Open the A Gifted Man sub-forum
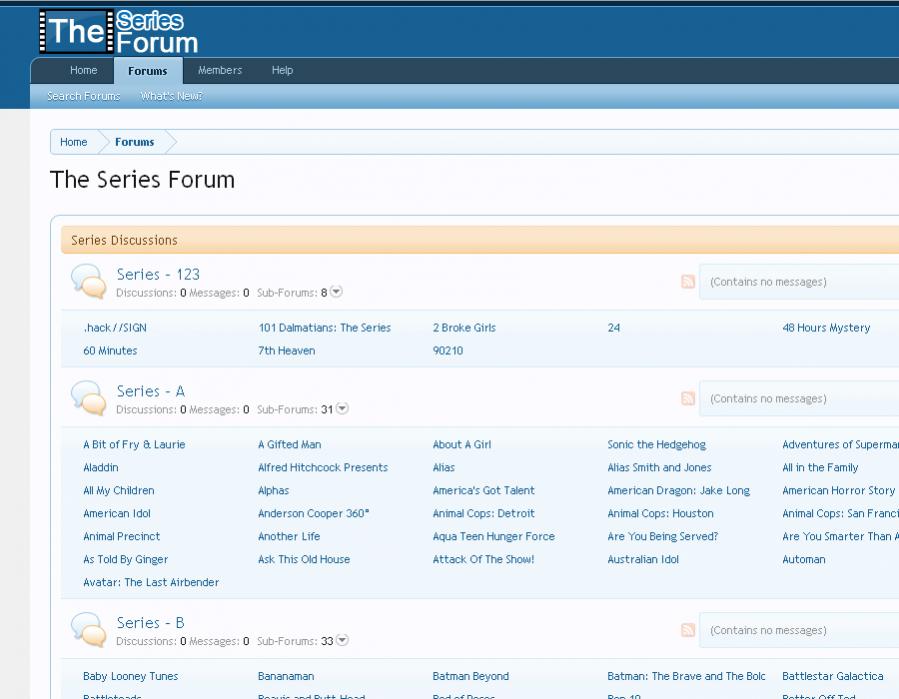This screenshot has width=899, height=699. click(290, 444)
